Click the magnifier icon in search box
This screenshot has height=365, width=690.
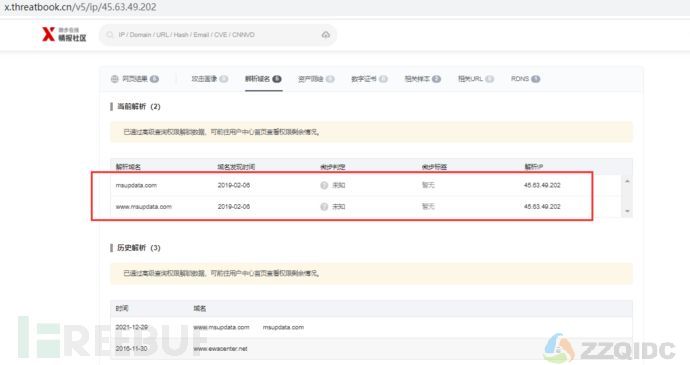point(110,35)
